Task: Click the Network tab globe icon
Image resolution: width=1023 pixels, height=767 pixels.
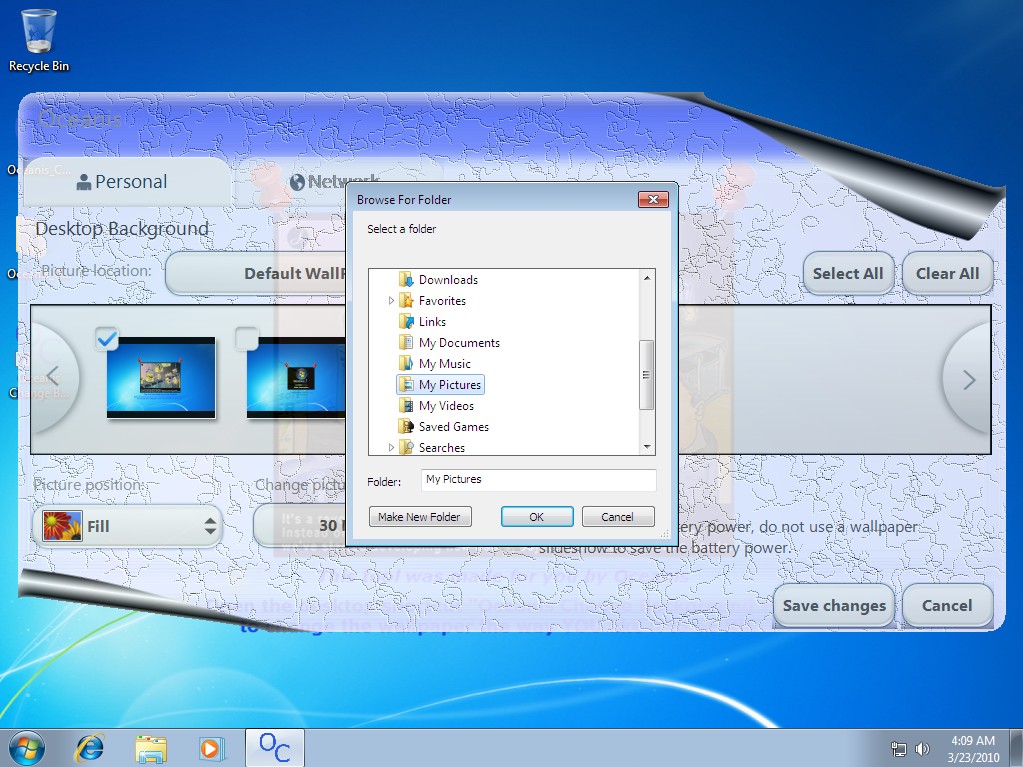Action: [298, 182]
